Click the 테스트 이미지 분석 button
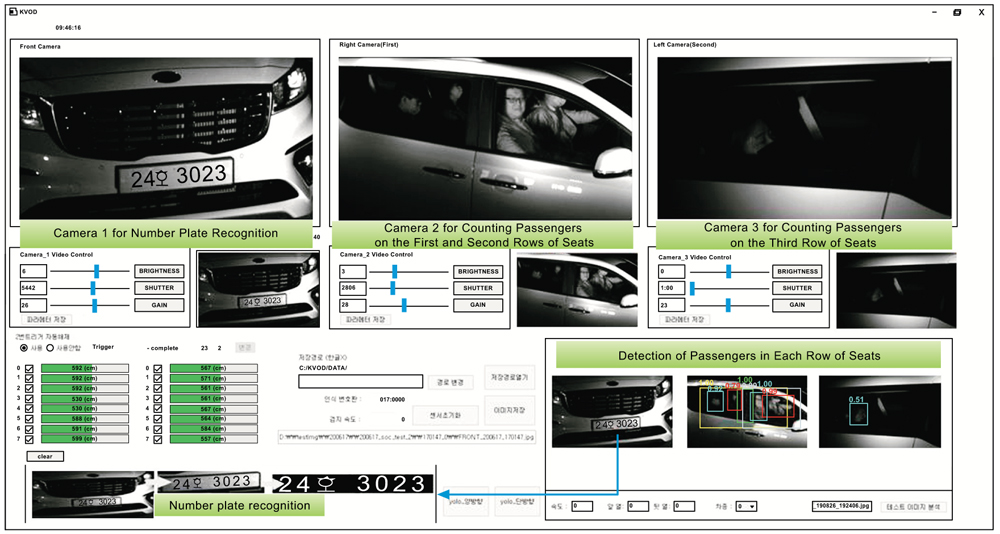Viewport: 1000px width, 534px height. pos(915,506)
